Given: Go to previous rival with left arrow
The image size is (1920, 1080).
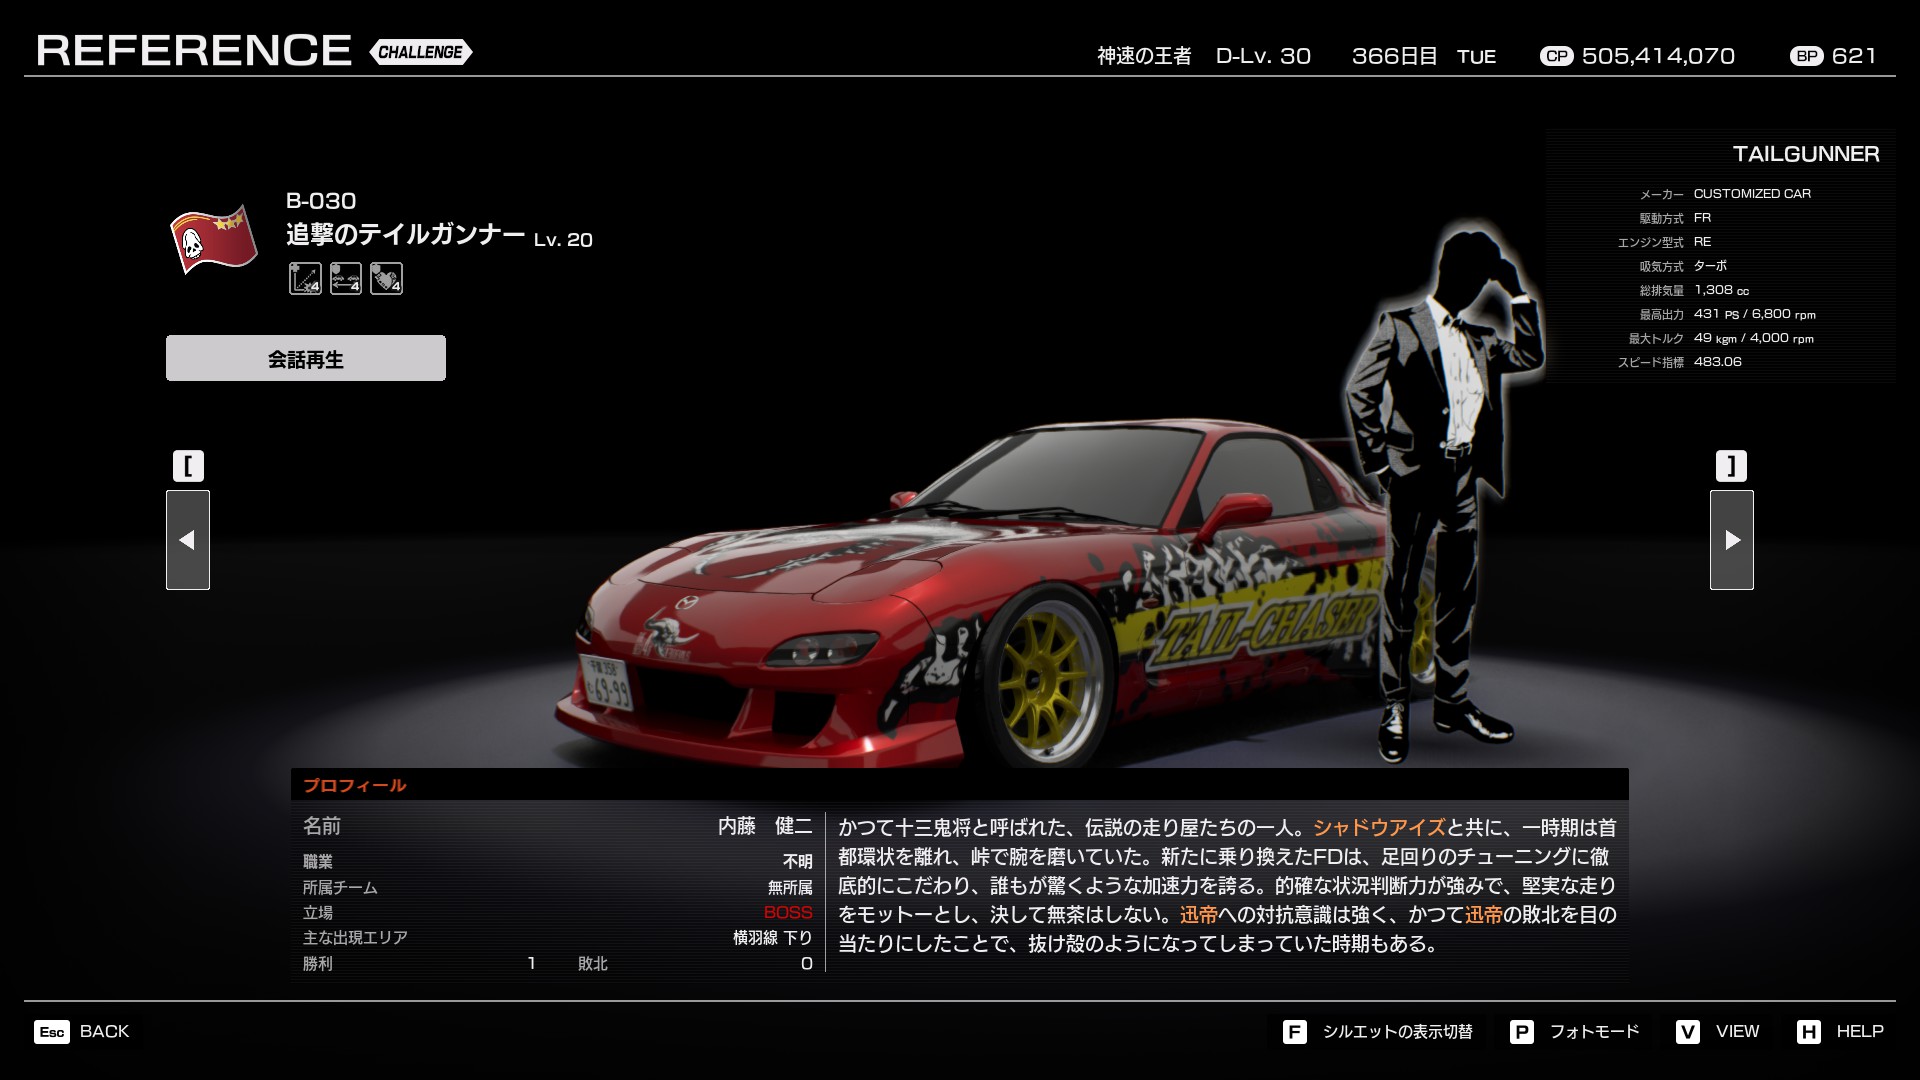Looking at the screenshot, I should point(188,540).
